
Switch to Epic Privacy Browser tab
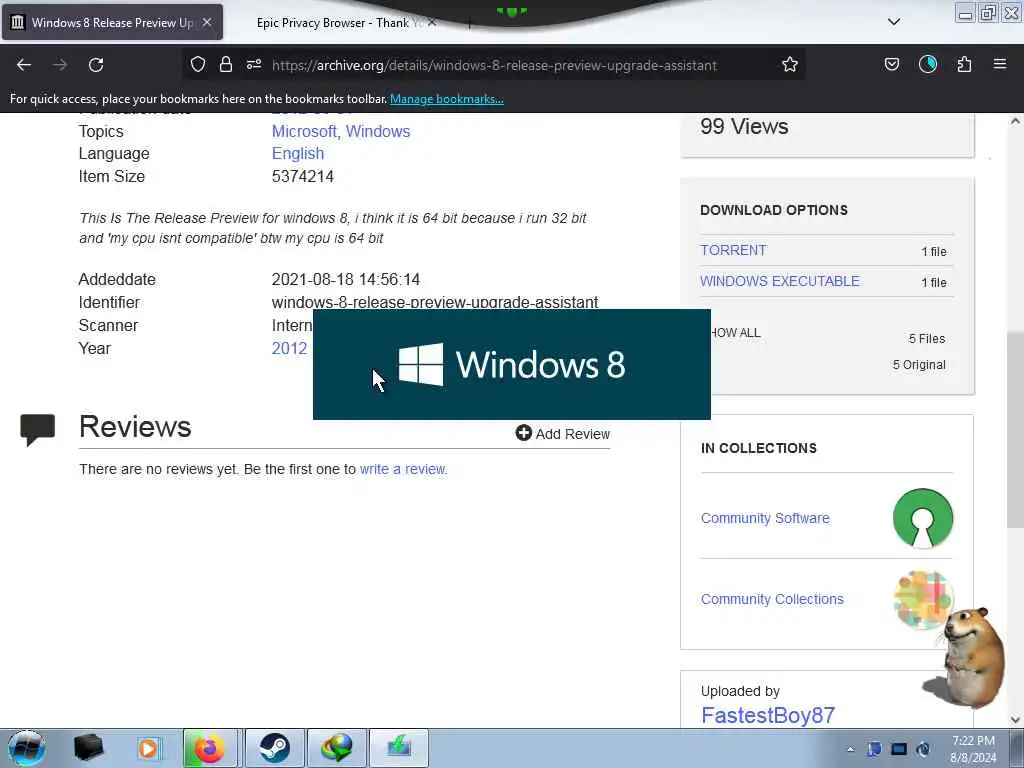[x=333, y=23]
